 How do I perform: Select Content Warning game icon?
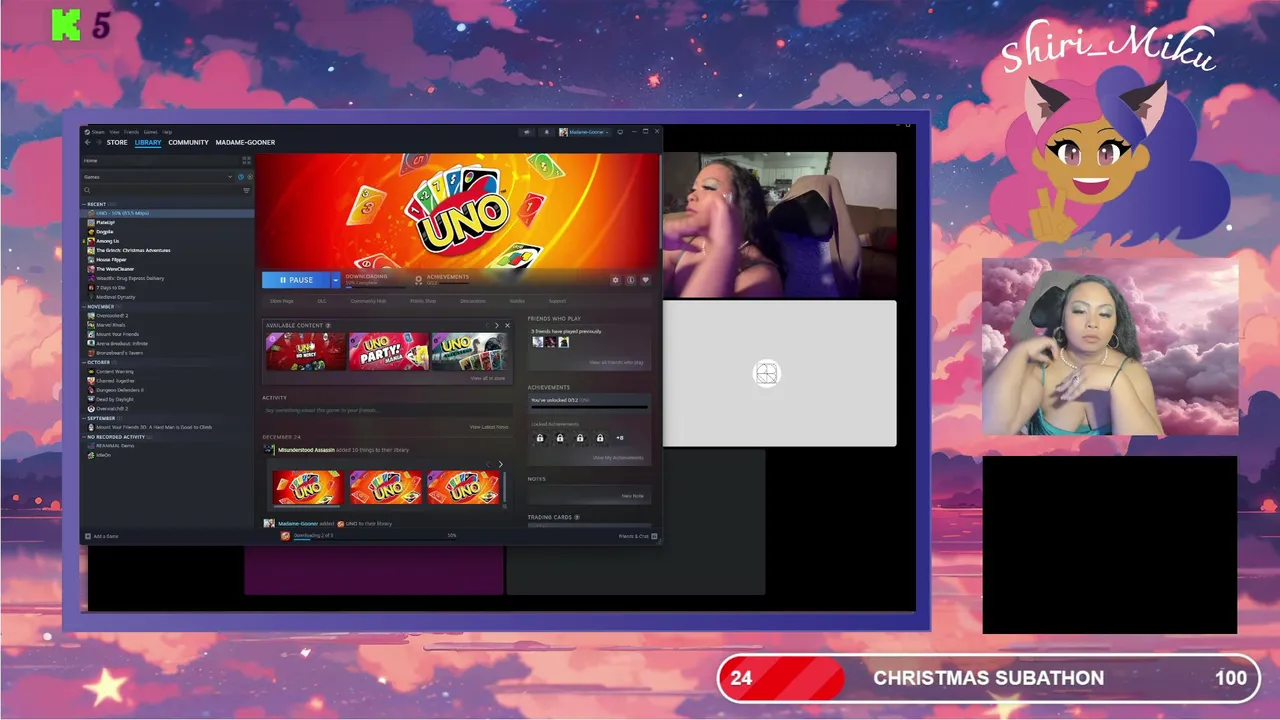91,371
